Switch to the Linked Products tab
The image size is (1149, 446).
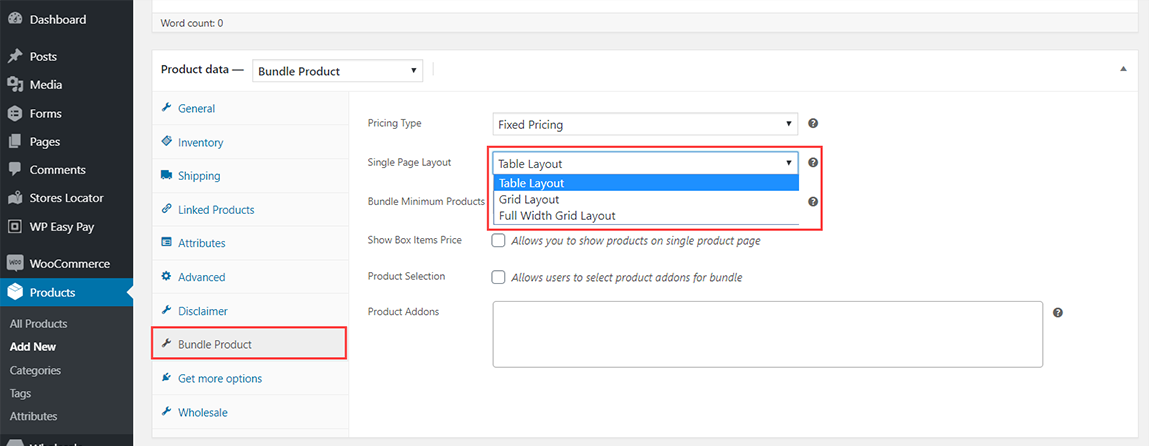tap(216, 210)
